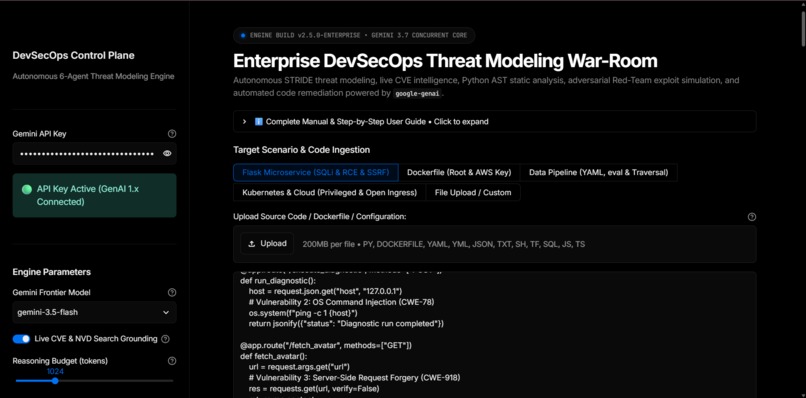Click the google-genai code label
Screen dimensions: 806x398
417,94
